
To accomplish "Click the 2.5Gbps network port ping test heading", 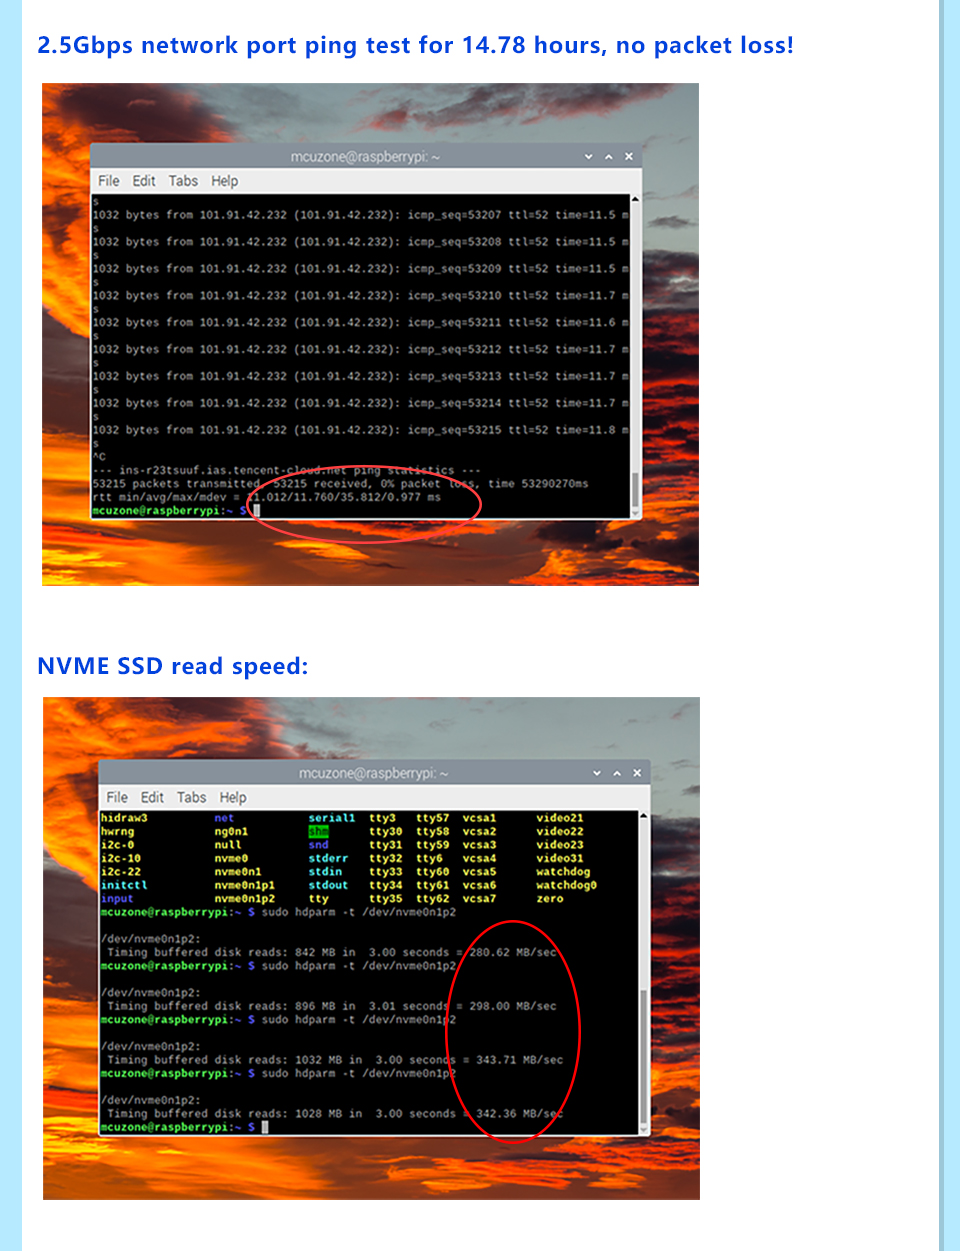I will pos(415,46).
